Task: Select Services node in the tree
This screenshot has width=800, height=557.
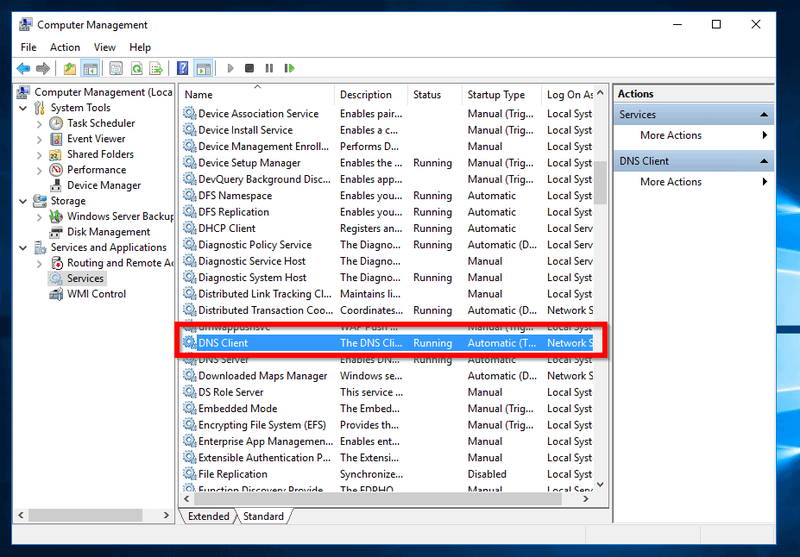Action: pos(85,278)
